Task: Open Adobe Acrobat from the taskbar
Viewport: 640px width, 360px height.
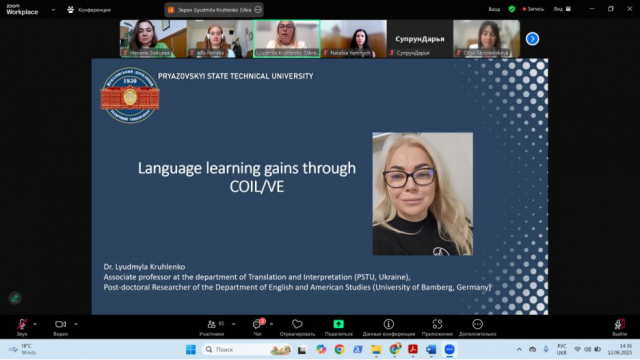Action: [413, 349]
